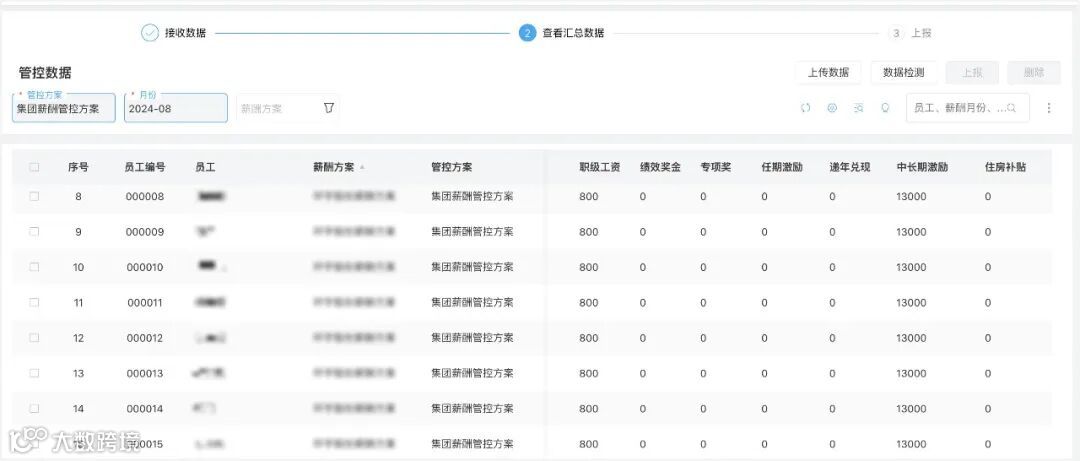This screenshot has height=461, width=1080.
Task: Click the 住房补贴 column header
Action: tap(1006, 167)
